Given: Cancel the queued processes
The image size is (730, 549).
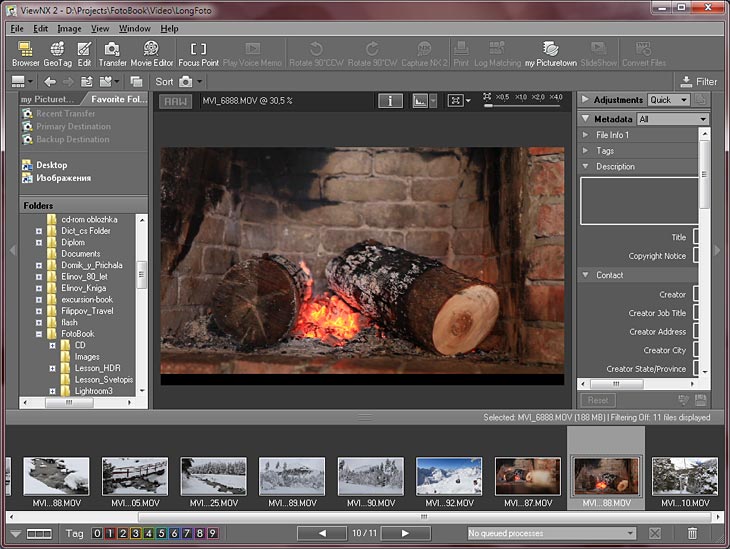Looking at the screenshot, I should click(x=655, y=533).
